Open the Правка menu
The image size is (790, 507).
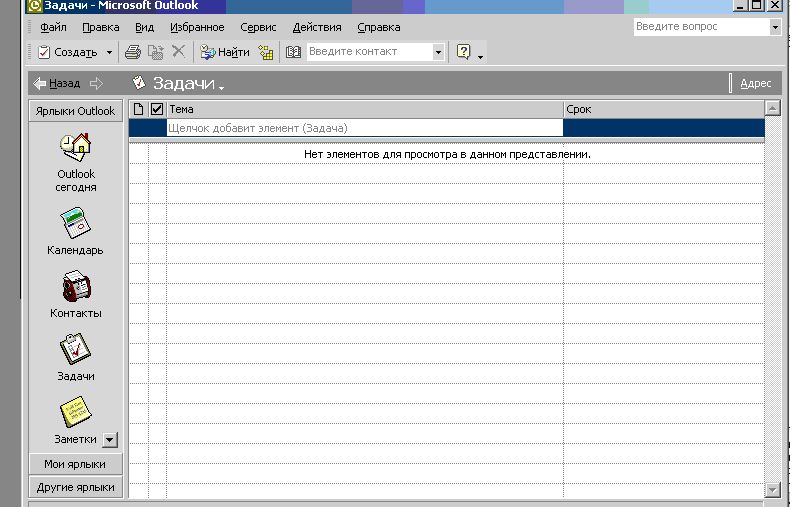[x=101, y=27]
